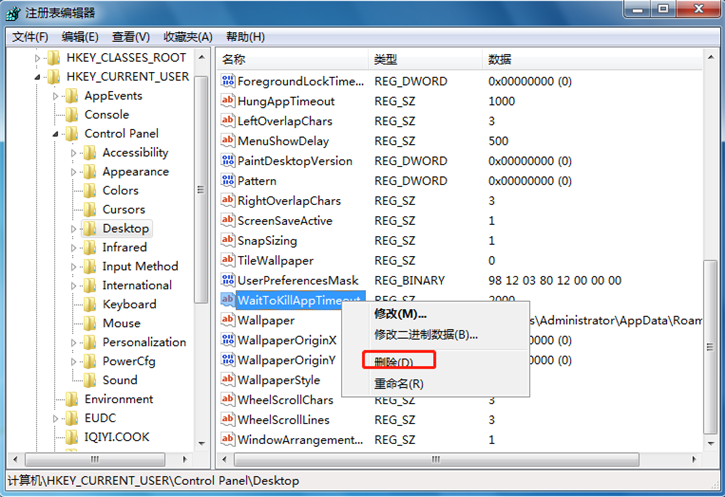Click the PaintDesktopVersion DWORD value icon
The height and width of the screenshot is (497, 725).
pos(227,161)
